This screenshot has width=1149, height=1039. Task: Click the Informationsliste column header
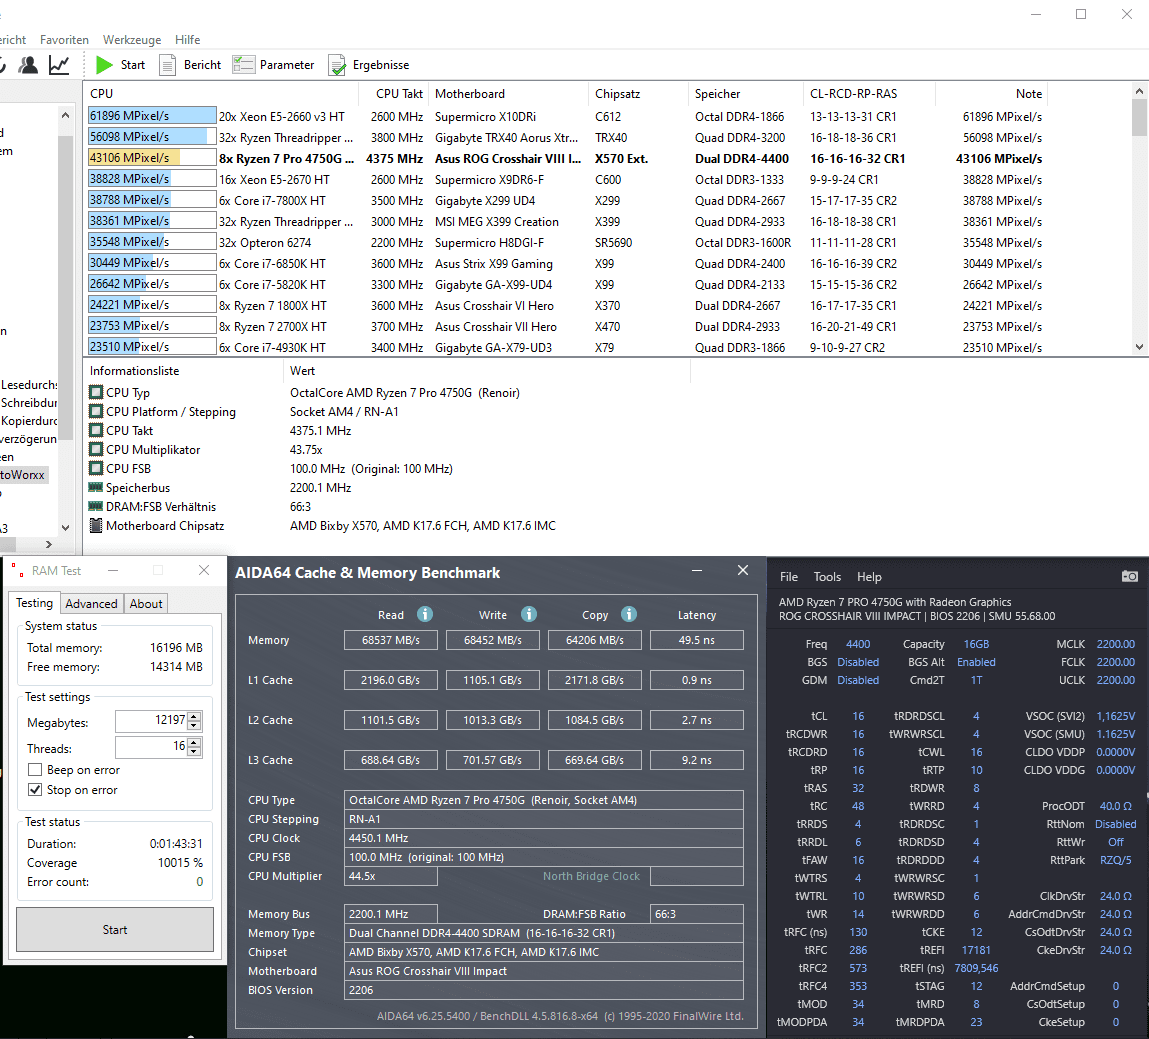coord(183,371)
